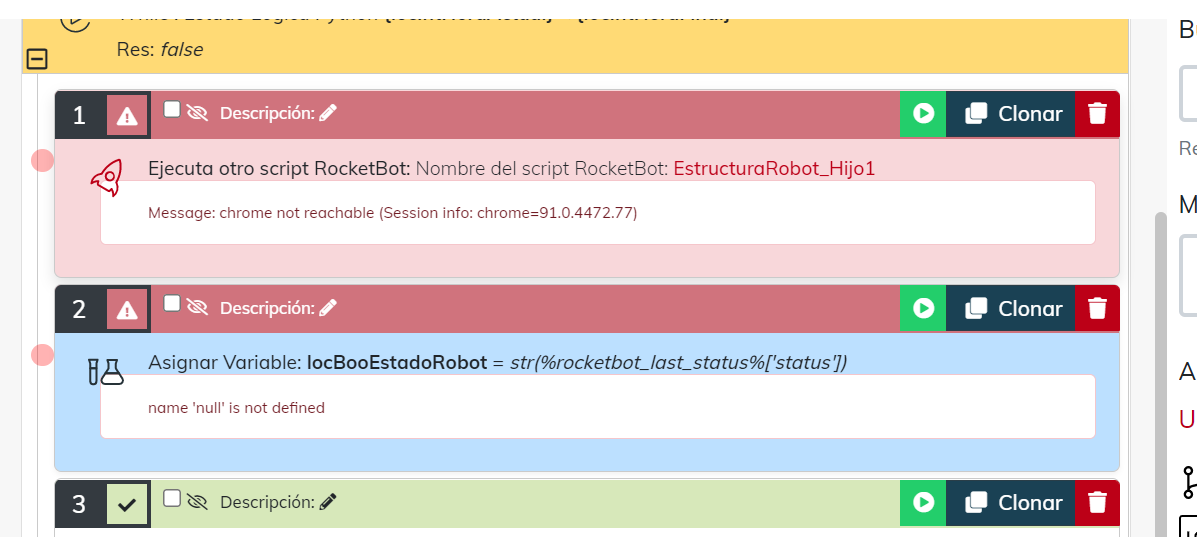The image size is (1197, 537).
Task: Delete step 2 using red trash icon
Action: pos(1097,309)
